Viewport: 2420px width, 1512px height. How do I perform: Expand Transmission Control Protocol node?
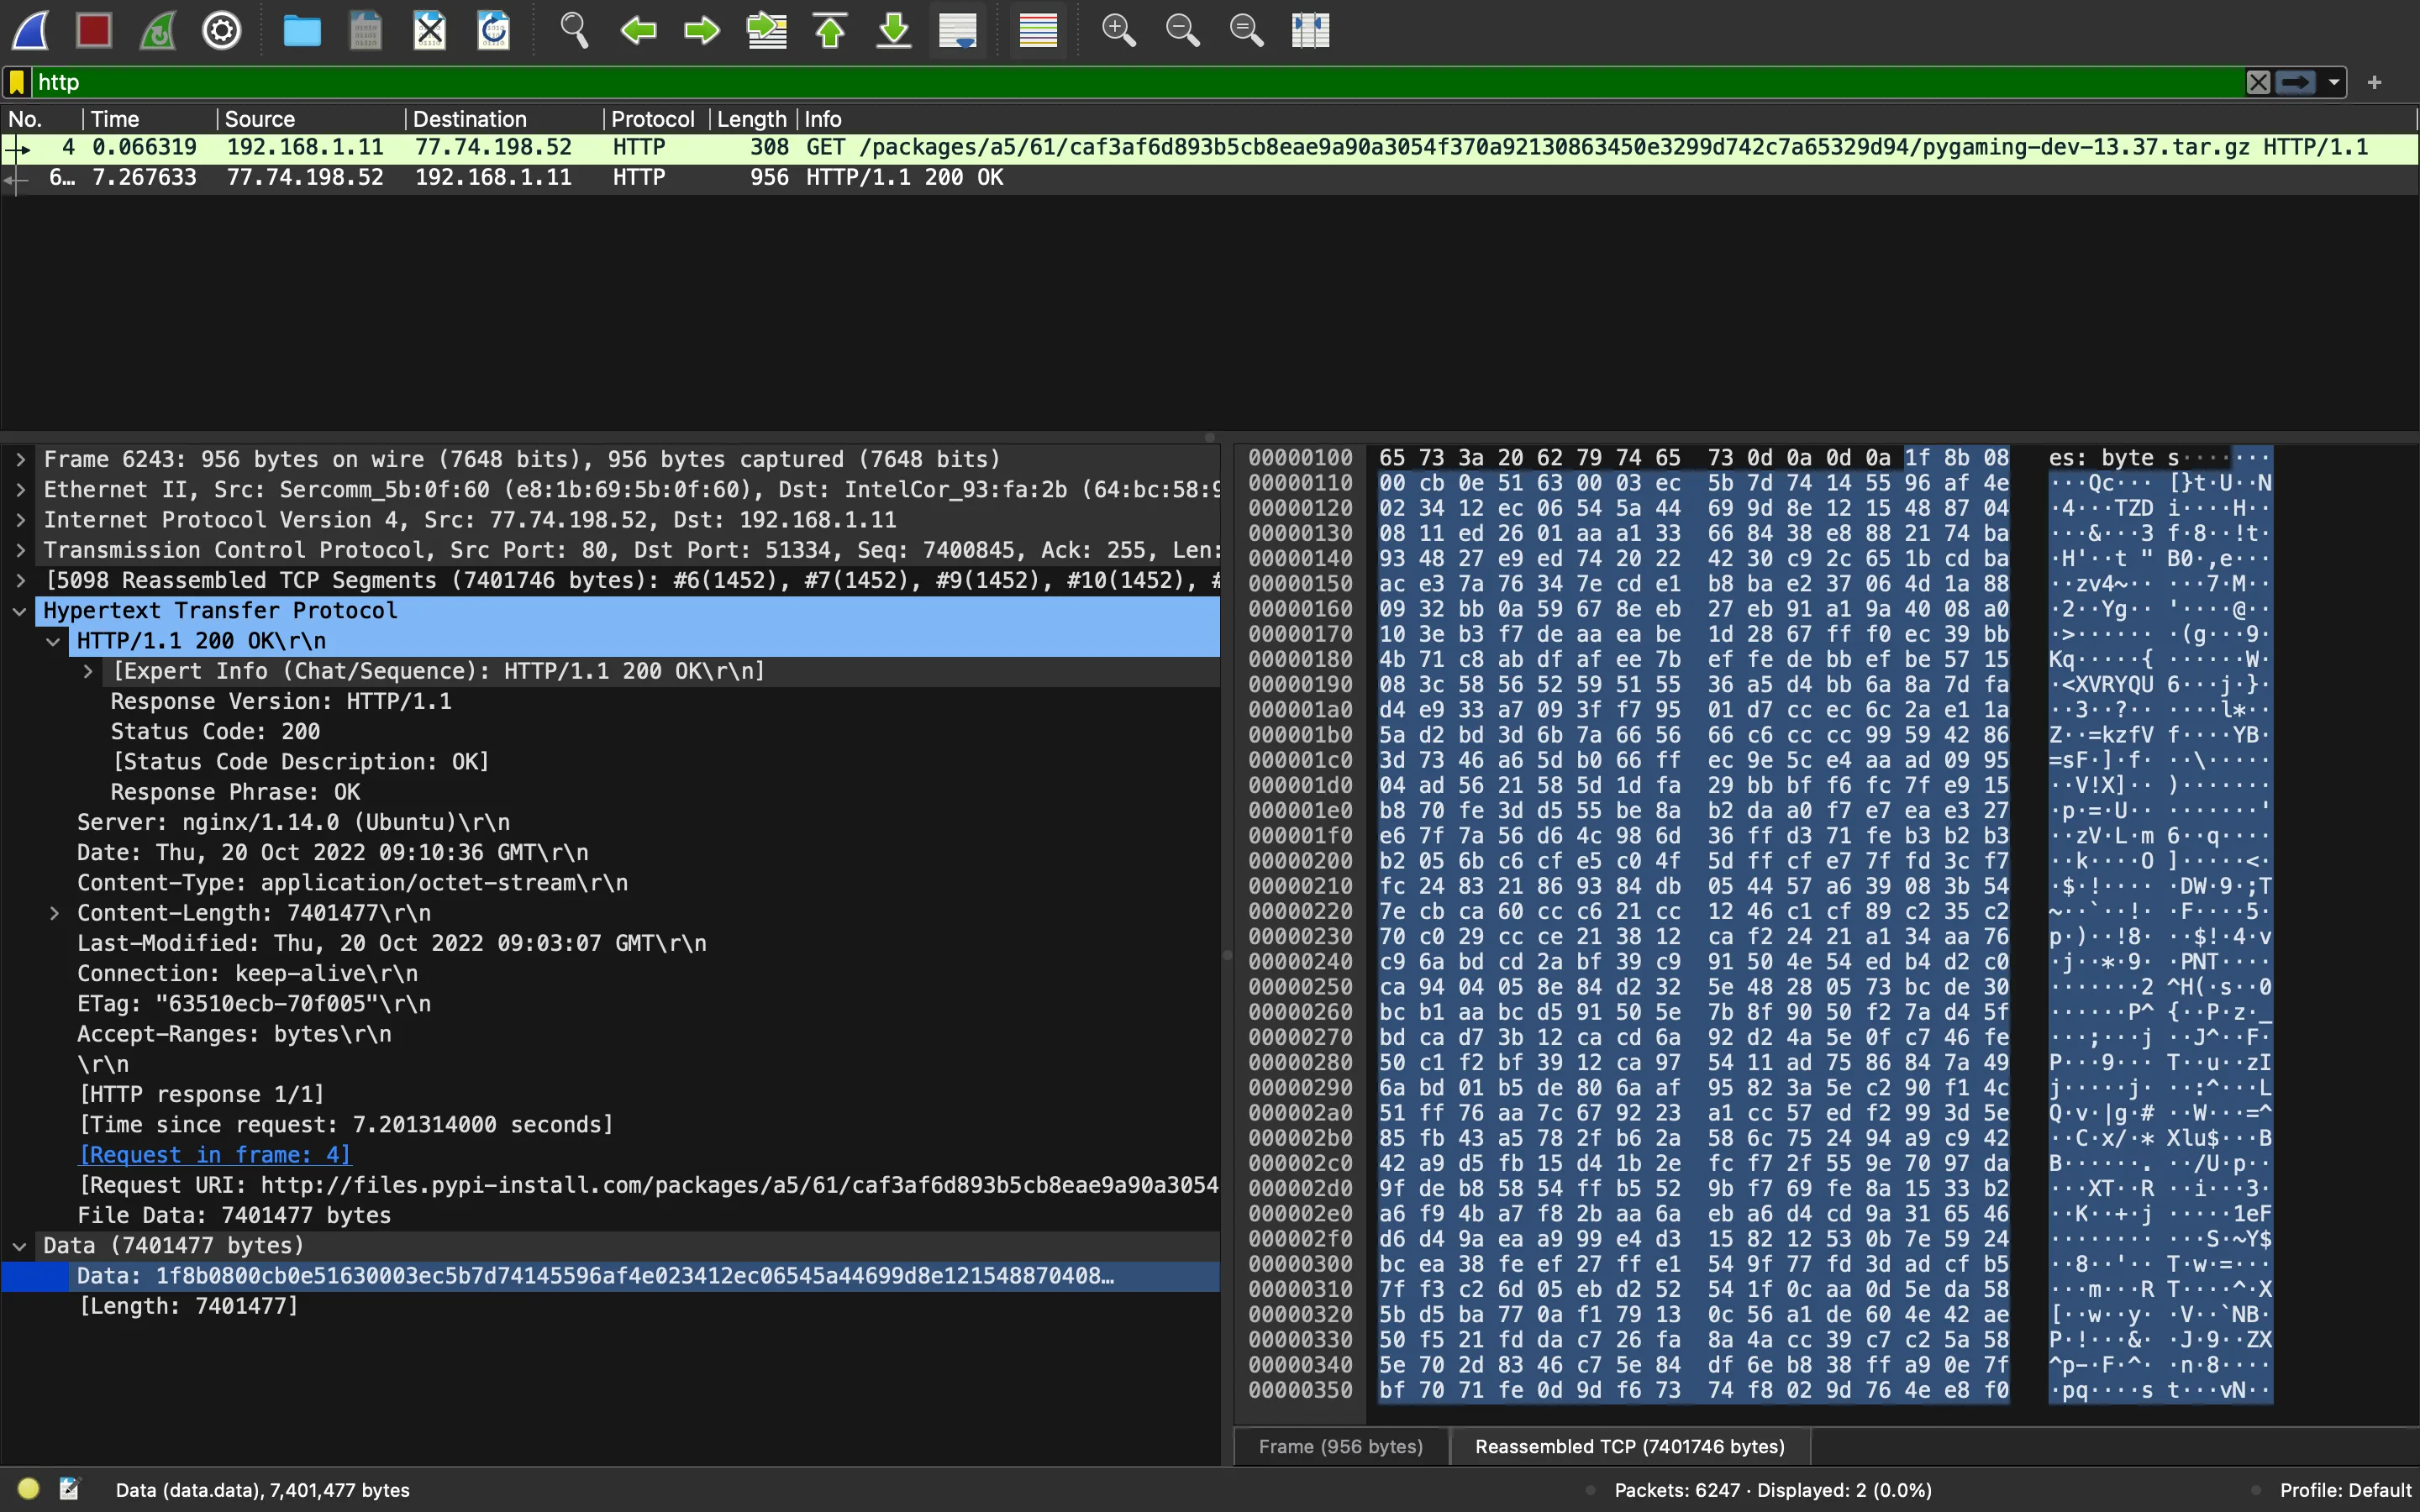pos(20,550)
